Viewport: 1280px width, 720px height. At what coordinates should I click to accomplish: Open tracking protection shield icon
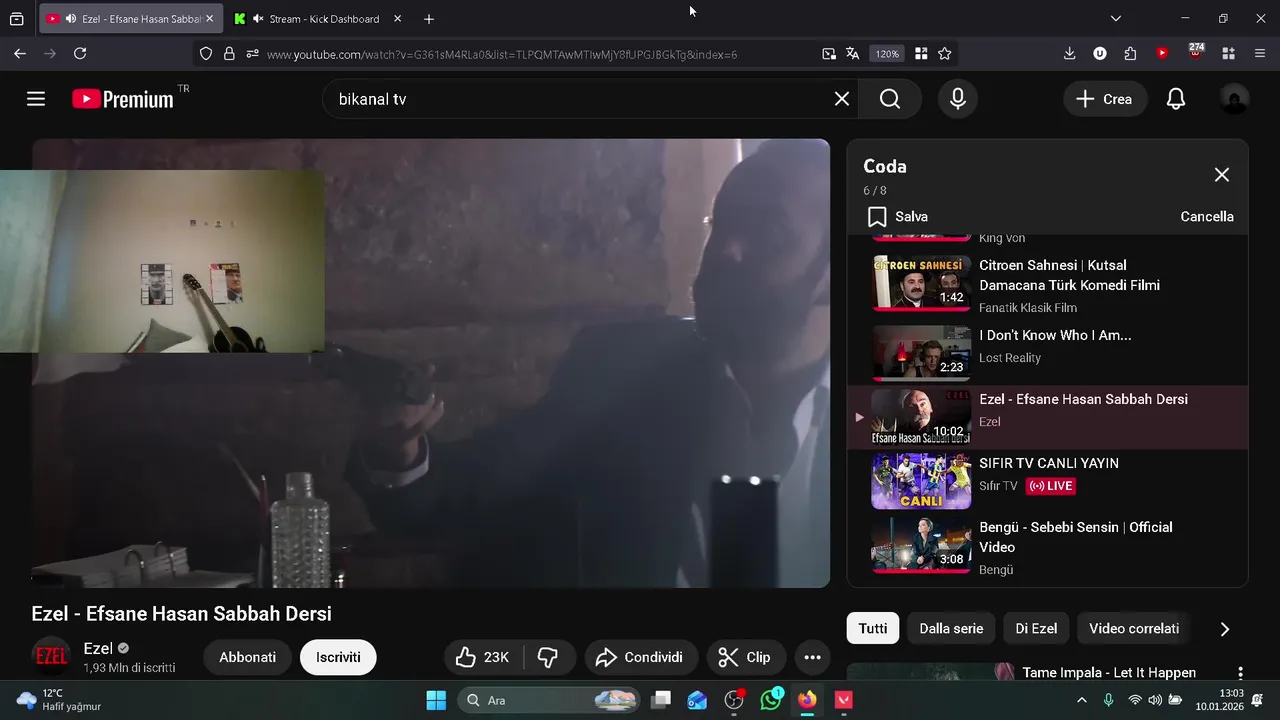tap(206, 54)
